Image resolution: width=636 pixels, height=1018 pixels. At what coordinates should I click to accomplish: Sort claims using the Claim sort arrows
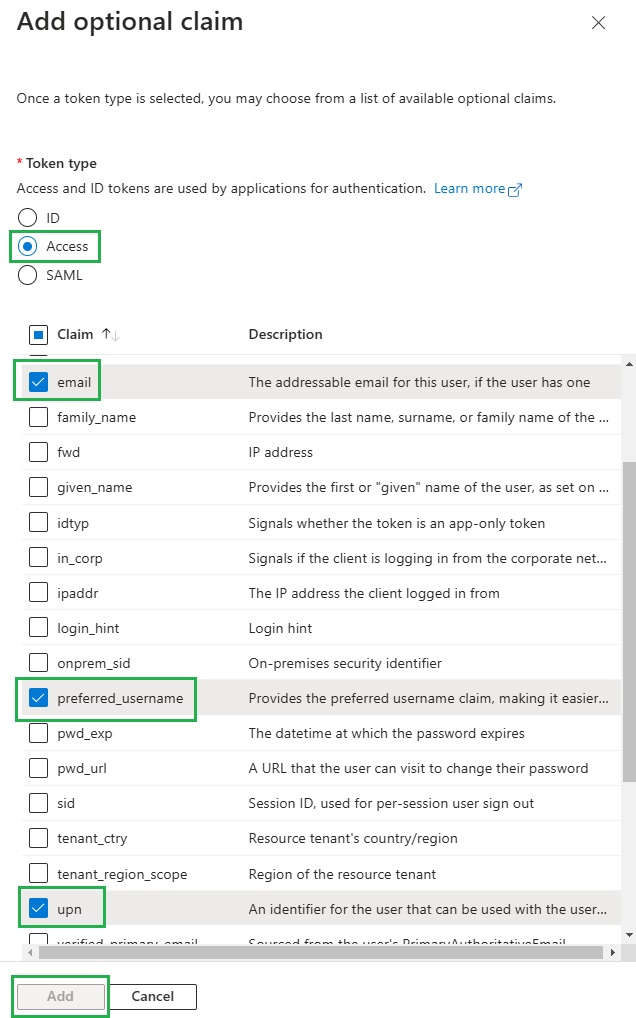click(110, 334)
